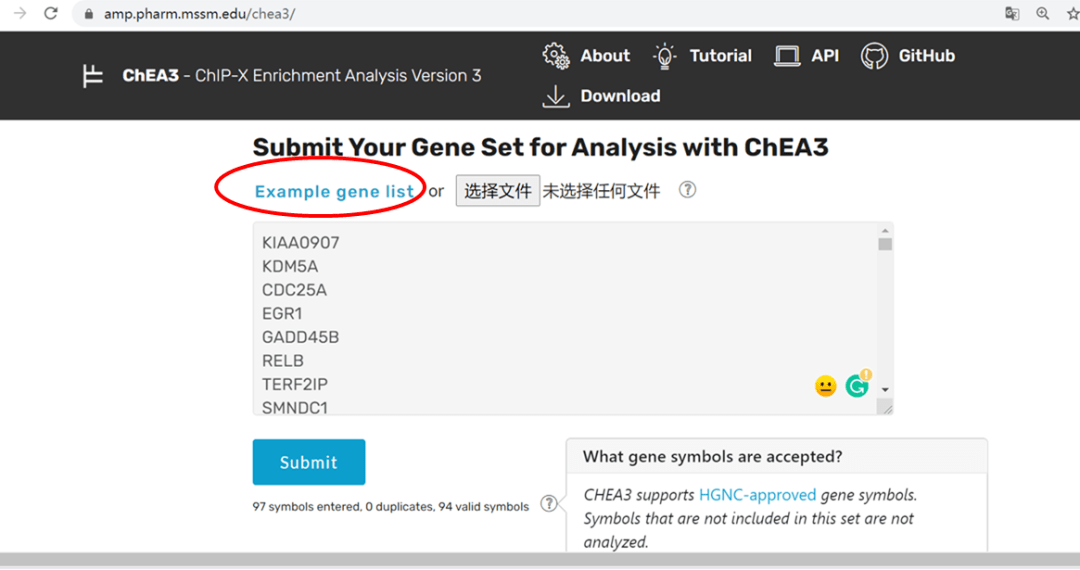Click the yellow emoji face icon
1080x570 pixels.
[x=825, y=386]
